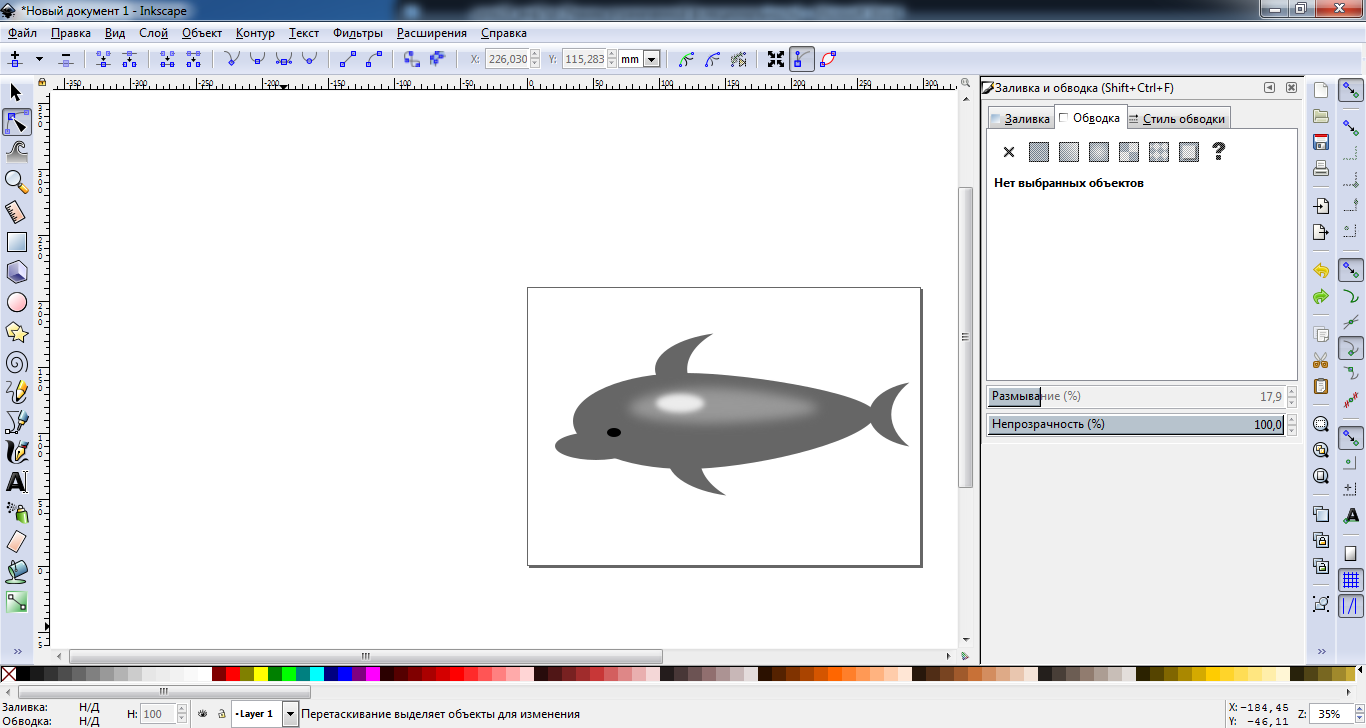1366x728 pixels.
Task: Click the object to path icon
Action: pos(411,59)
